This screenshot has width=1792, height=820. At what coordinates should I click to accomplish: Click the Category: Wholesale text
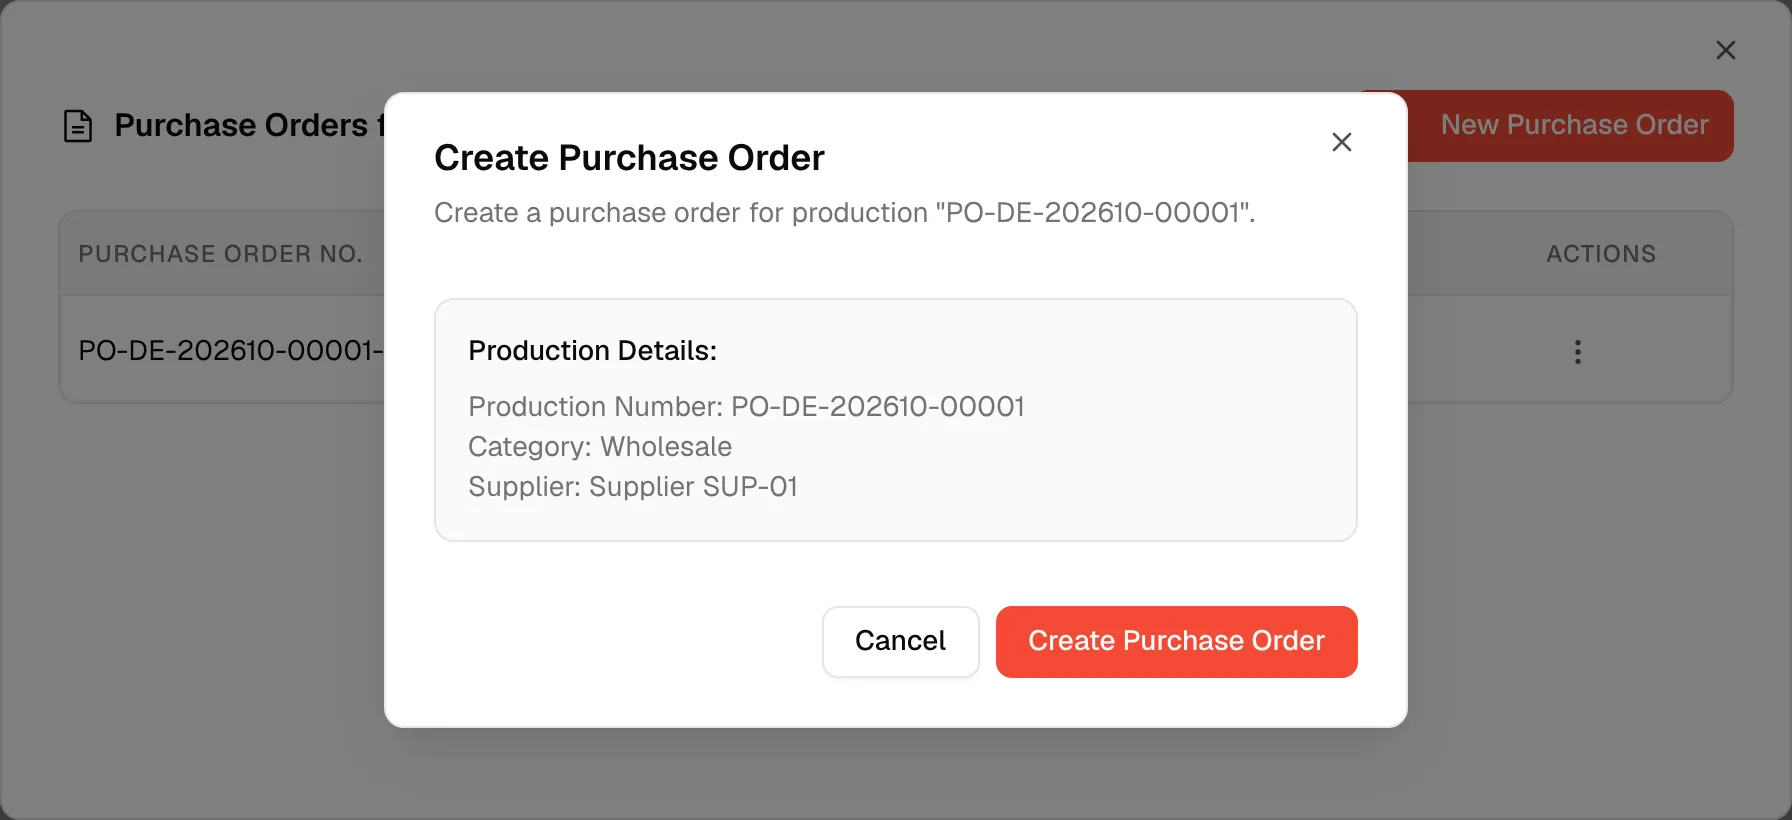tap(600, 446)
